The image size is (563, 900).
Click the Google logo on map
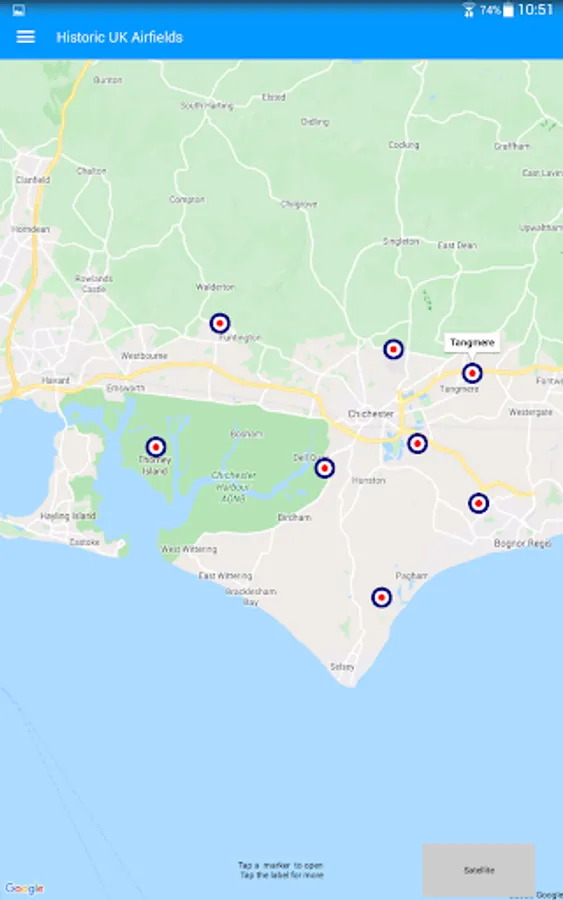[x=24, y=888]
